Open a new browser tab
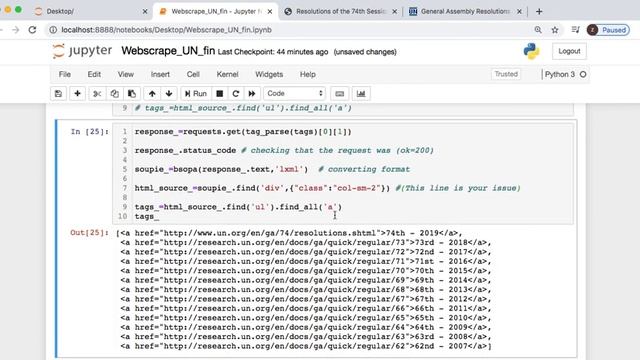This screenshot has height=360, width=640. pyautogui.click(x=539, y=11)
